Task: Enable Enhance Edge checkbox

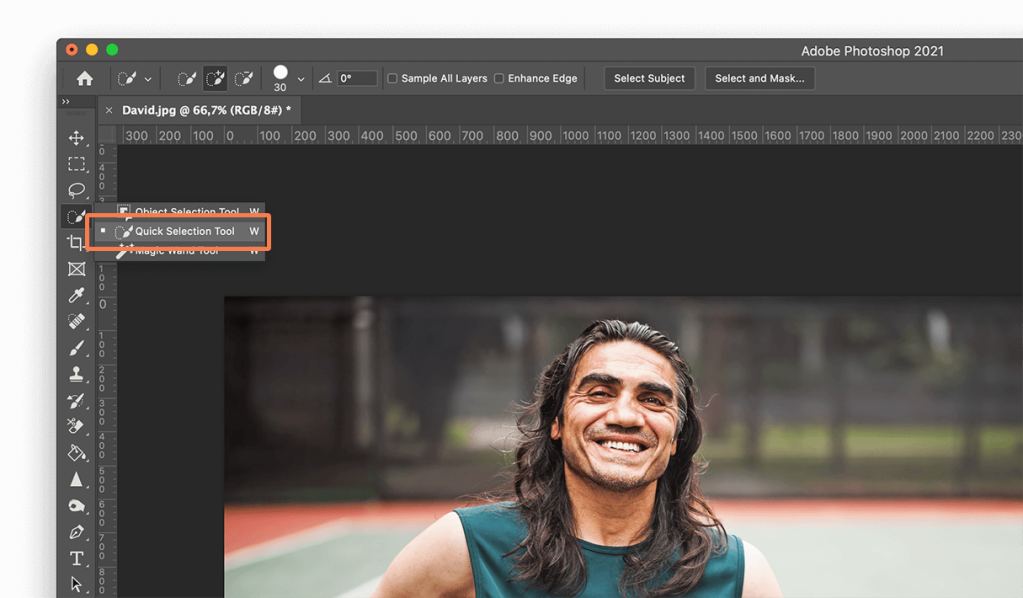Action: point(499,78)
